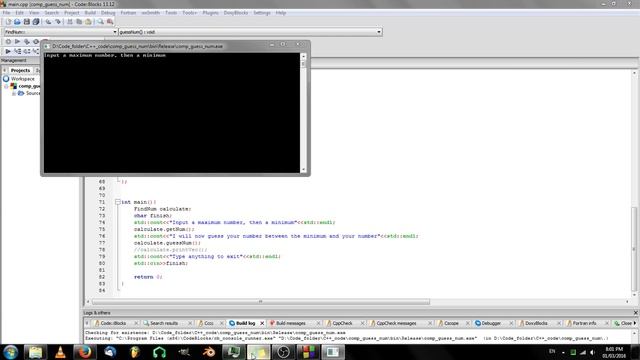Open the Build menu
This screenshot has height=360, width=640.
click(90, 13)
